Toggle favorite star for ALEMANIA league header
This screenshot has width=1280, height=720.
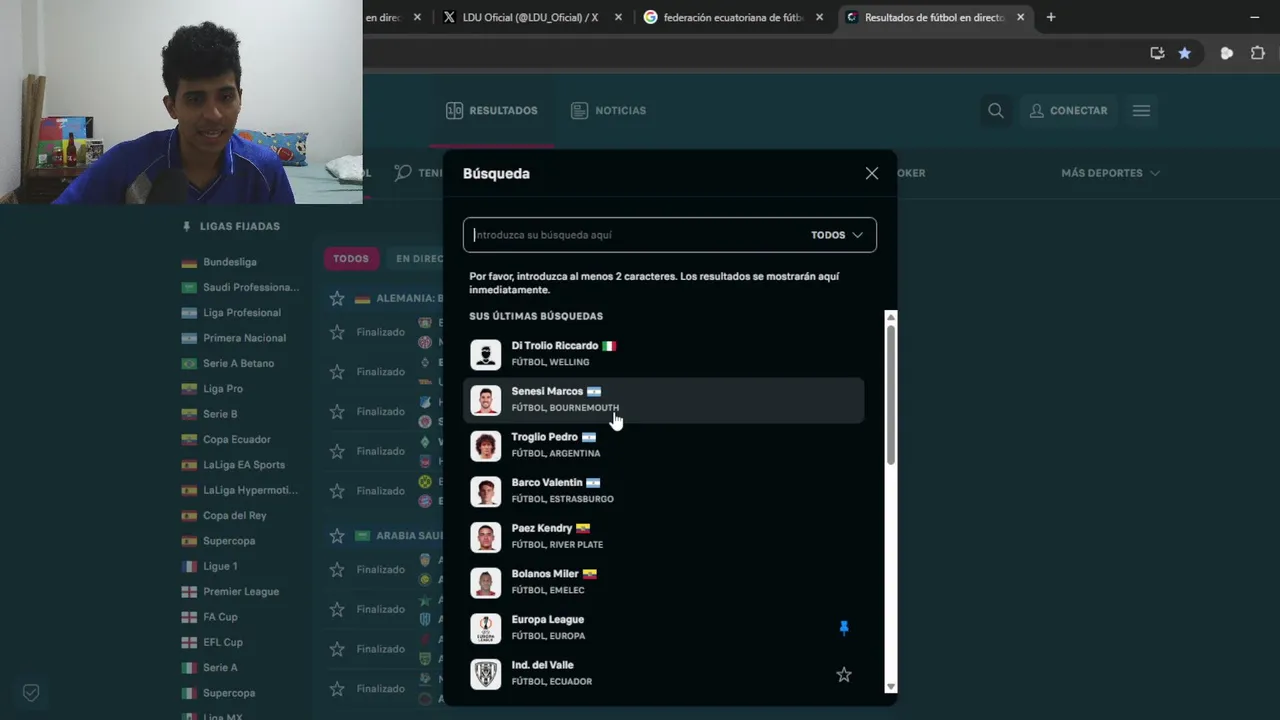click(x=337, y=298)
